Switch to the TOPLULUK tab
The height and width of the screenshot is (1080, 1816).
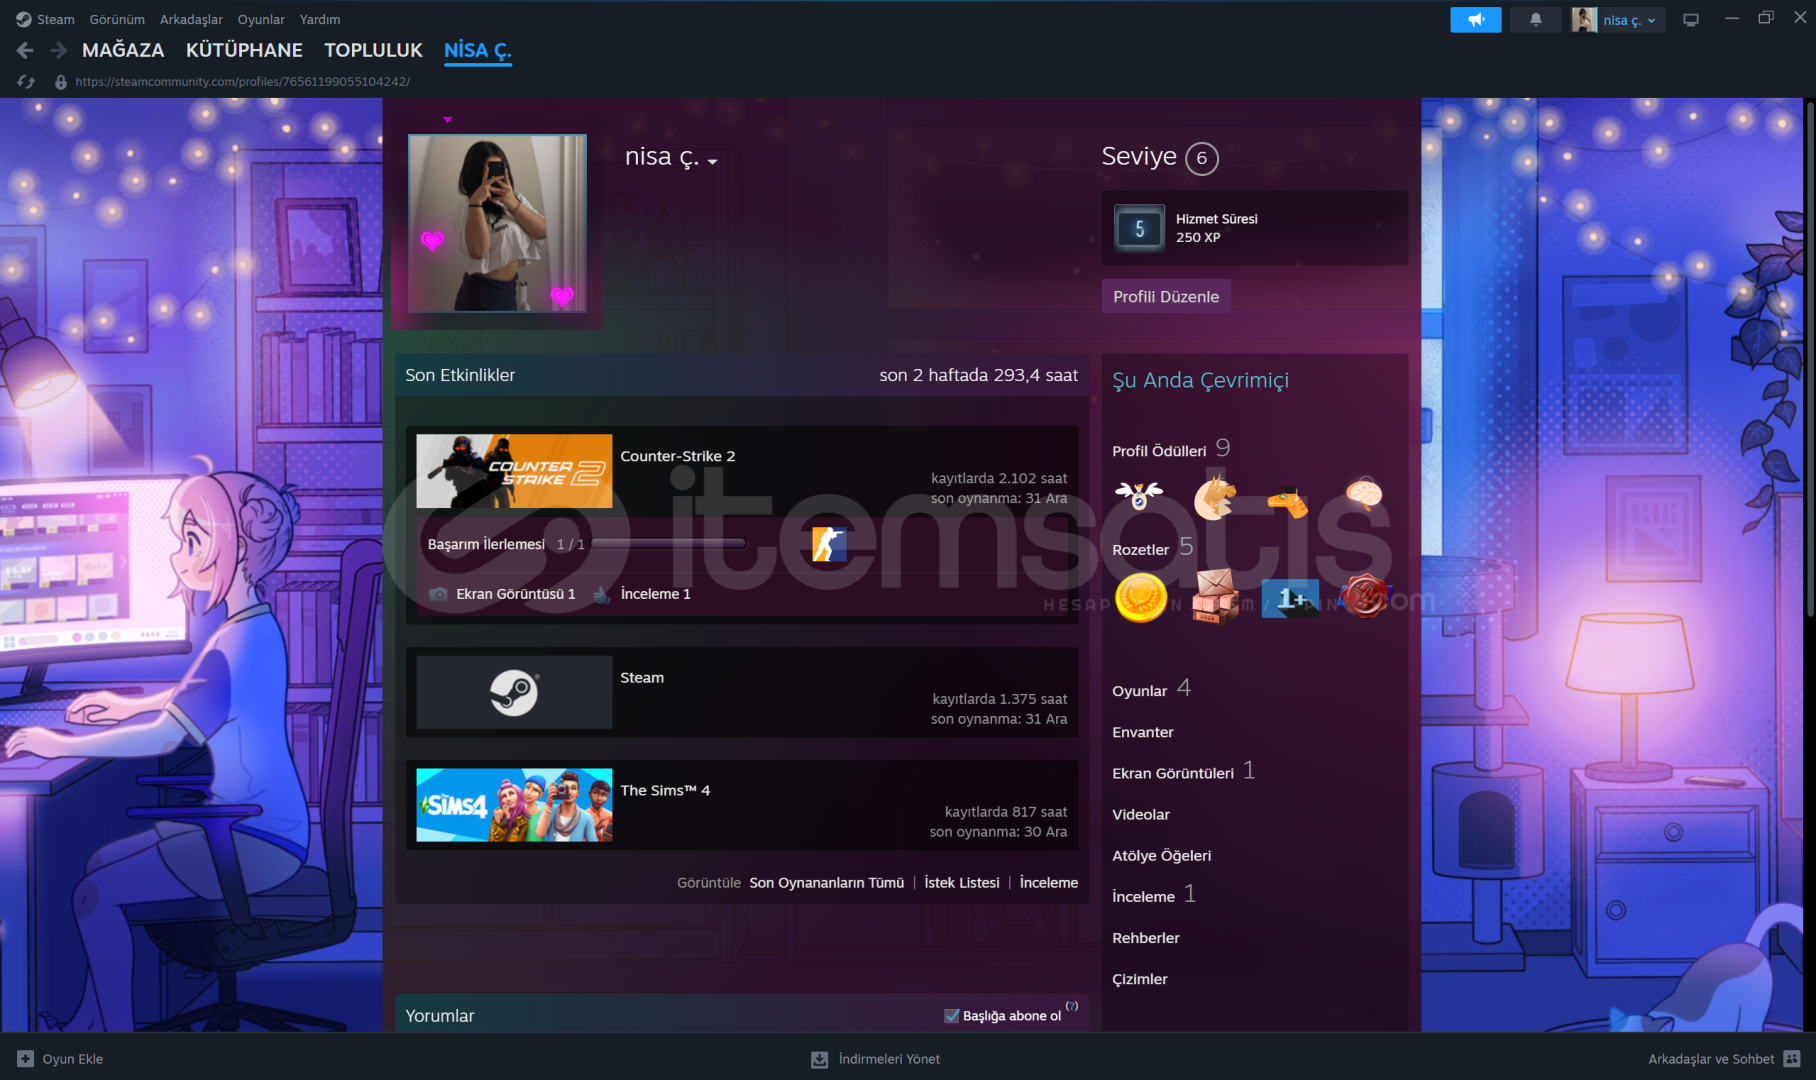point(373,50)
